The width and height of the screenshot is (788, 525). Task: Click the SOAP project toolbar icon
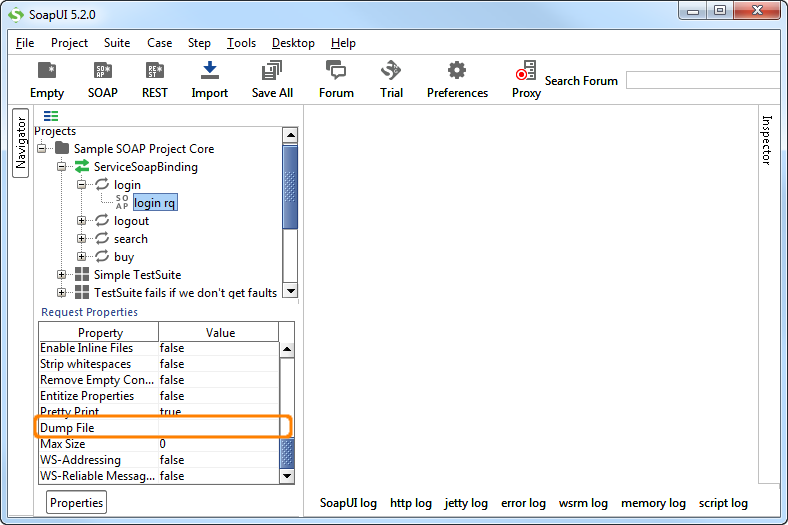coord(103,71)
